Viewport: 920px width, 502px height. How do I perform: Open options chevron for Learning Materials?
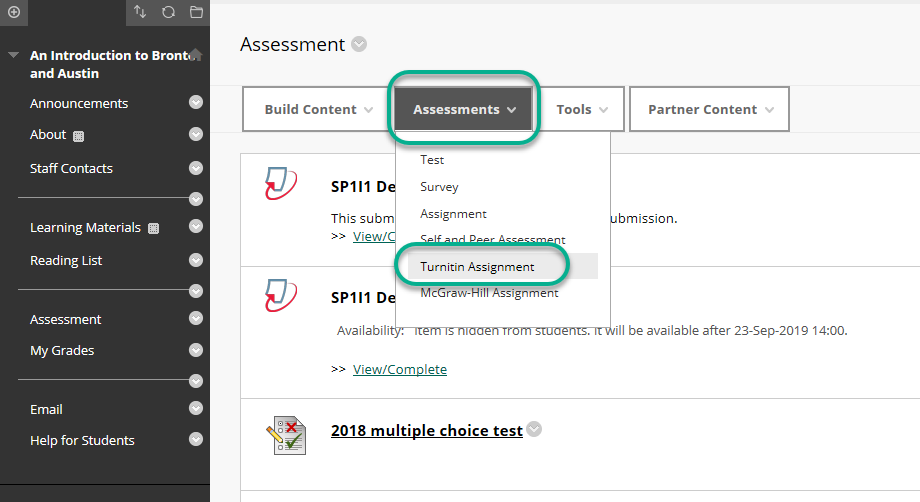196,226
